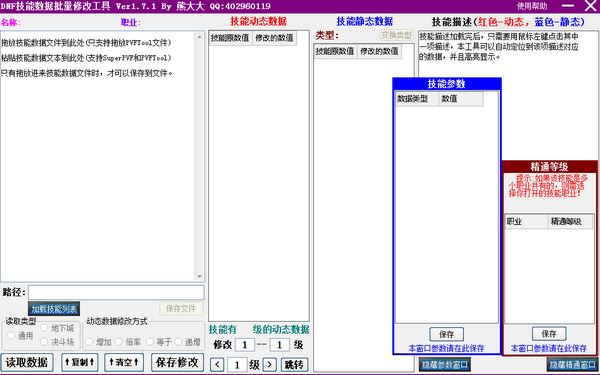Click the start level field after 修改
This screenshot has width=600, height=375.
click(x=245, y=345)
